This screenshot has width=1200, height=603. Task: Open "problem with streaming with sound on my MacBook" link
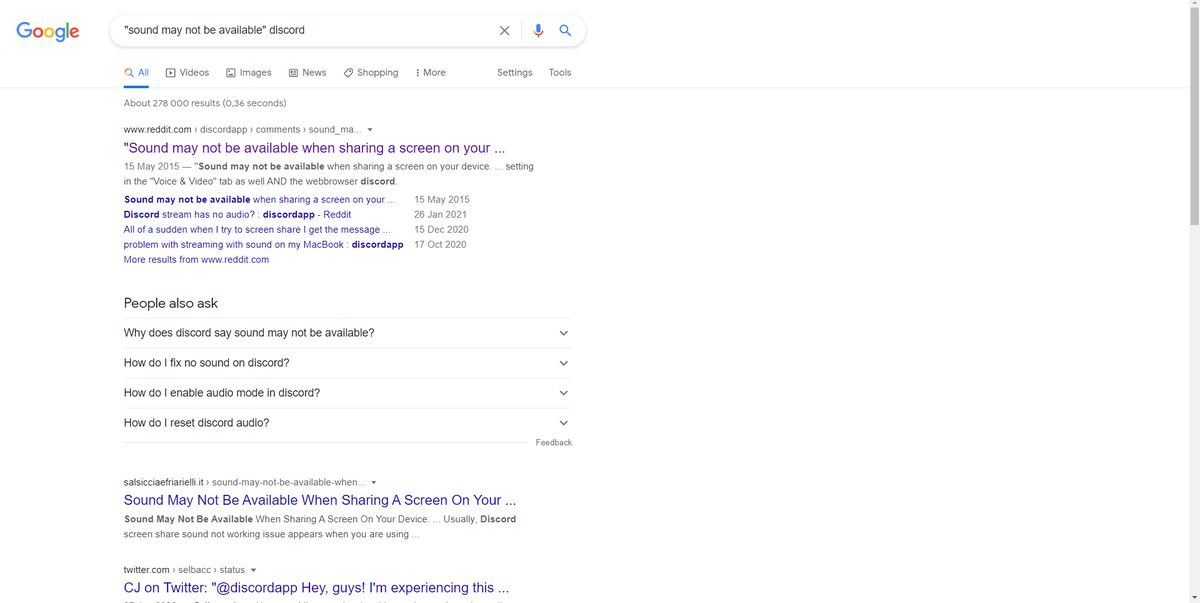click(x=264, y=245)
